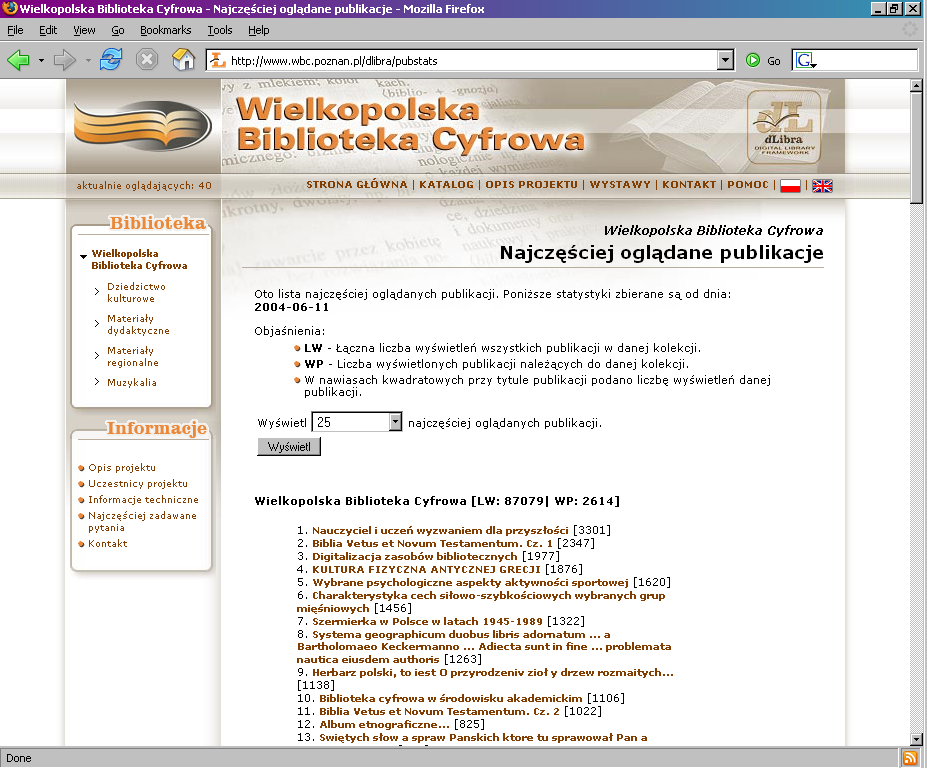Viewport: 927px width, 768px height.
Task: Open the Help menu
Action: (x=258, y=30)
